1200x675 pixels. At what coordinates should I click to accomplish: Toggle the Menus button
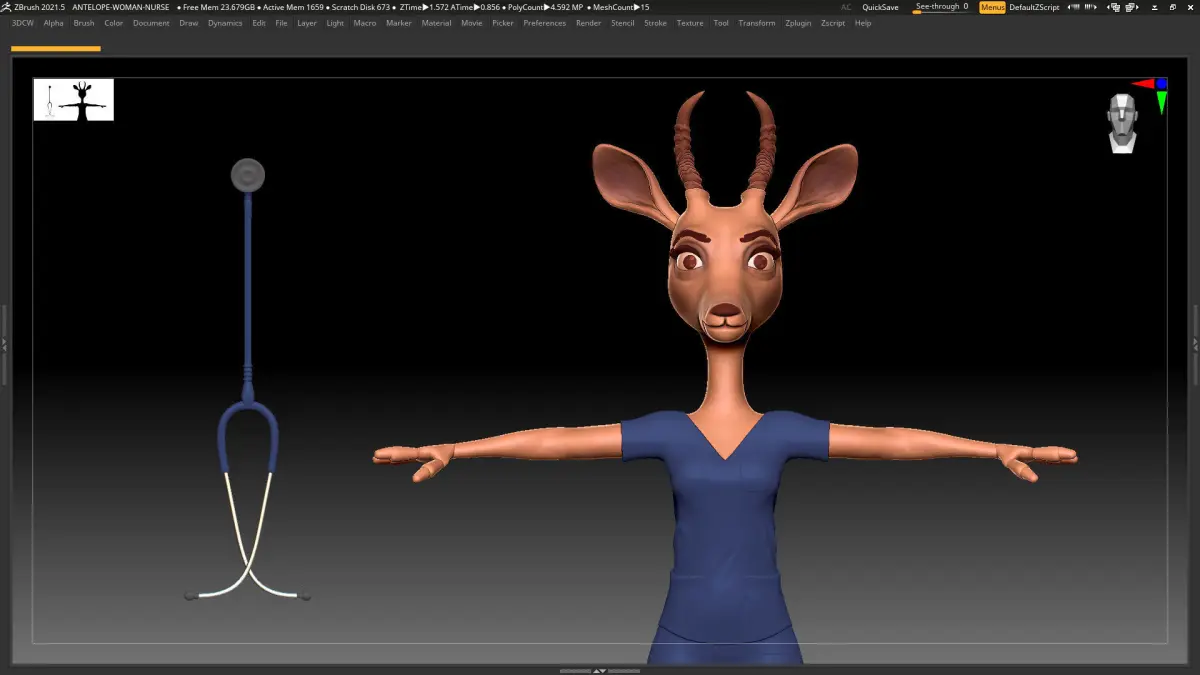pos(992,7)
